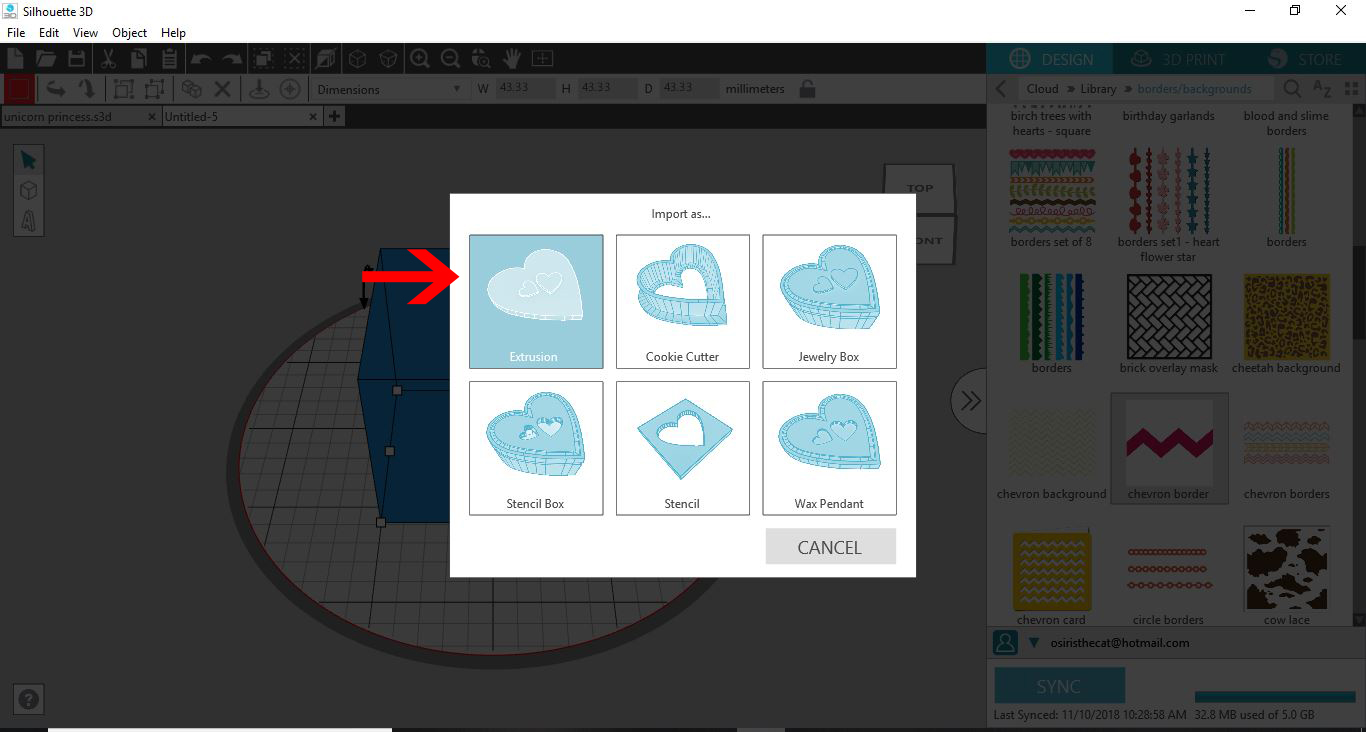This screenshot has height=732, width=1366.
Task: Click the Zoom Out magnifier icon
Action: click(450, 59)
